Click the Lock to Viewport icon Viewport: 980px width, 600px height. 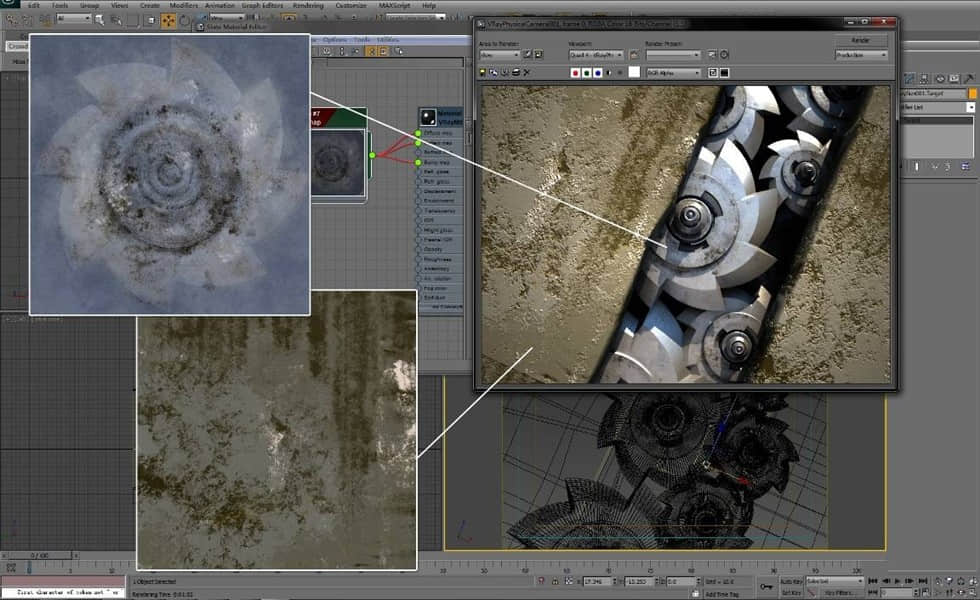633,55
